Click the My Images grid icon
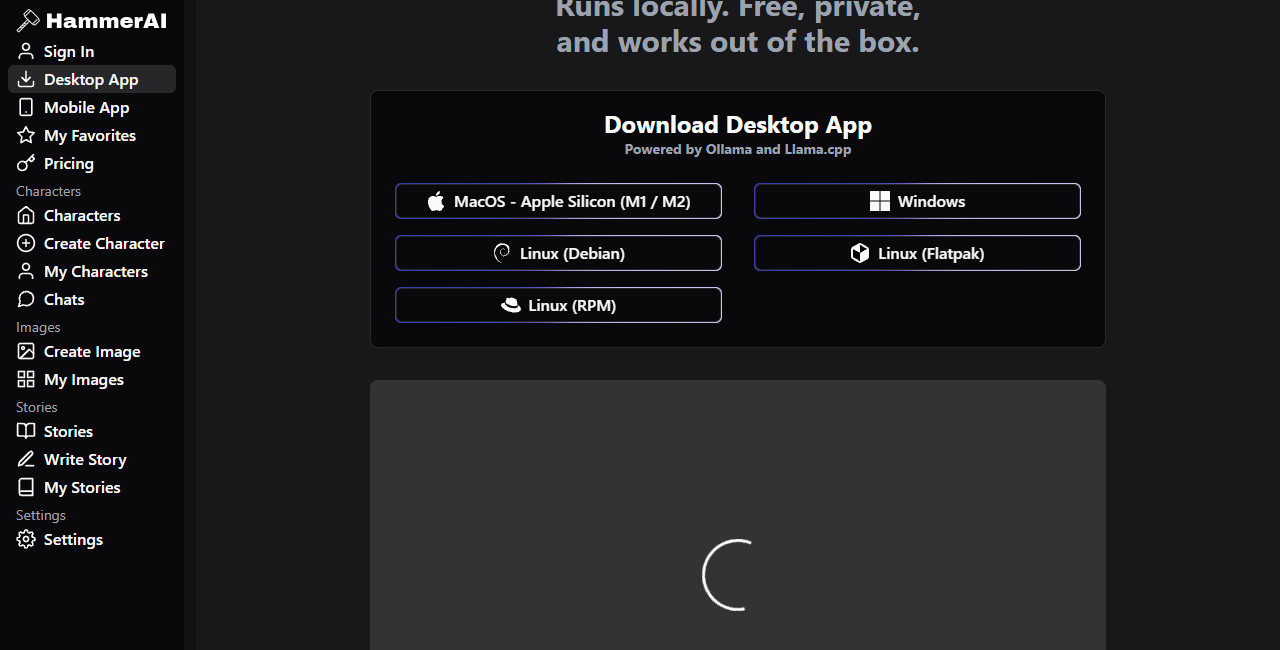Screen dimensions: 1280x650 (26, 379)
